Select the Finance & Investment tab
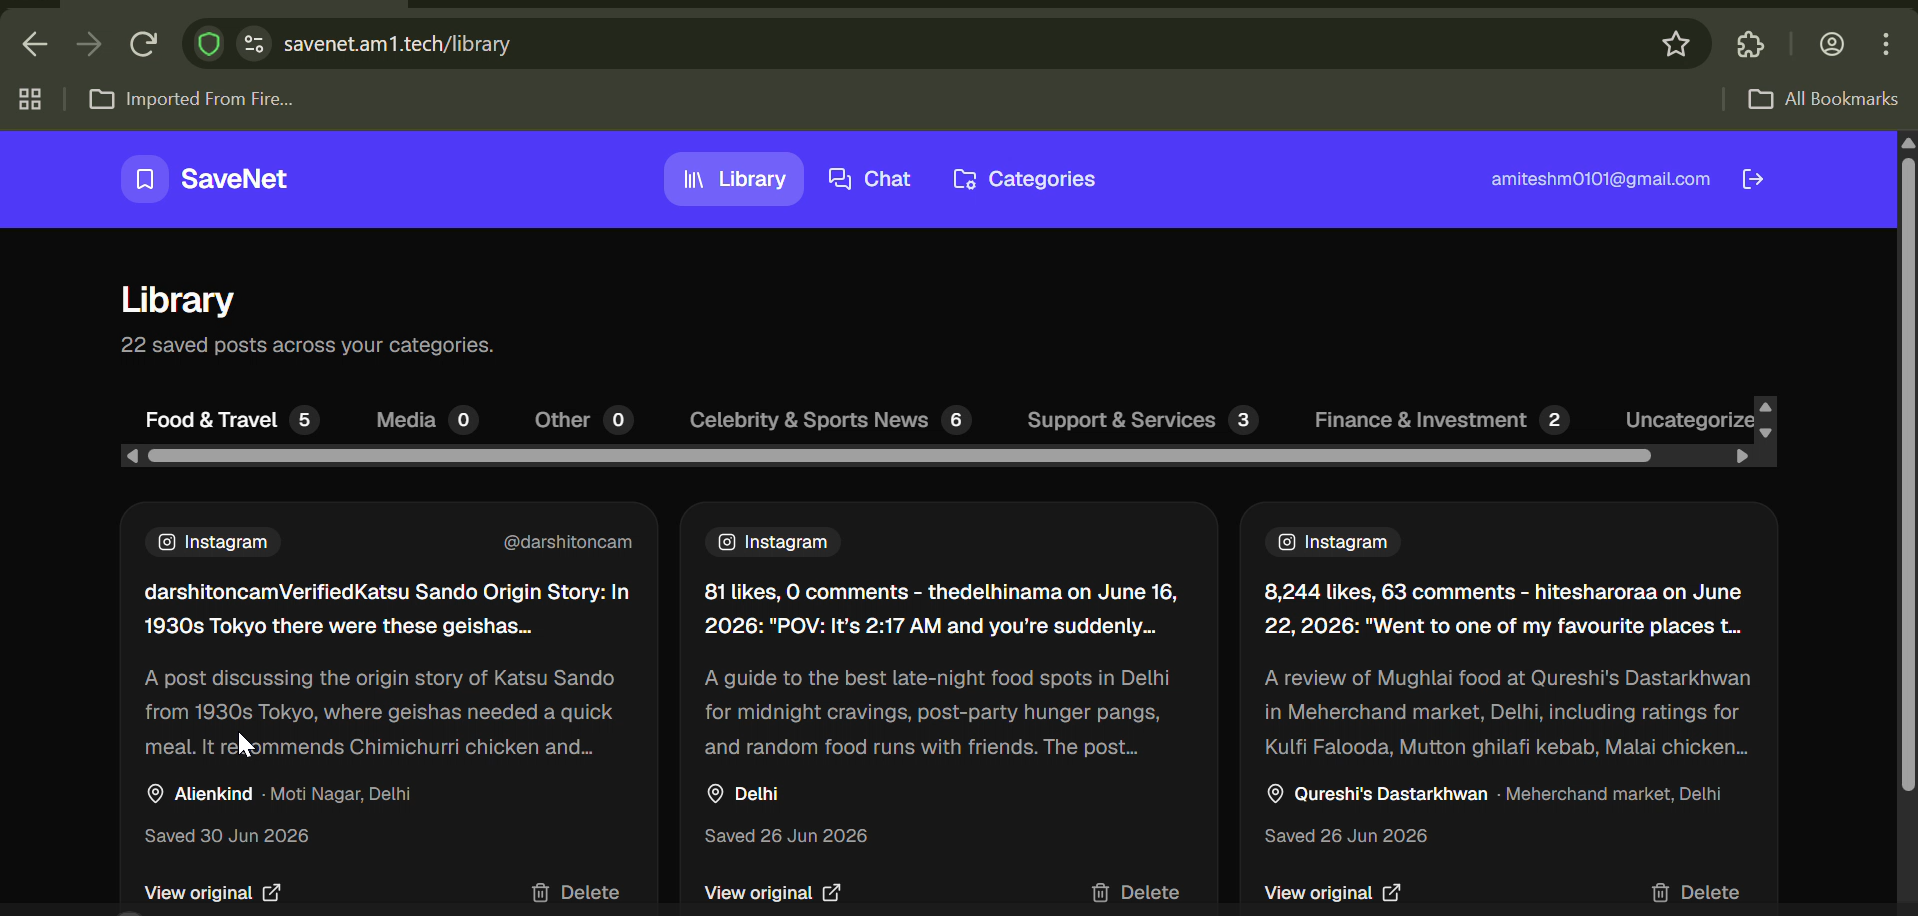Image resolution: width=1918 pixels, height=916 pixels. click(x=1441, y=420)
